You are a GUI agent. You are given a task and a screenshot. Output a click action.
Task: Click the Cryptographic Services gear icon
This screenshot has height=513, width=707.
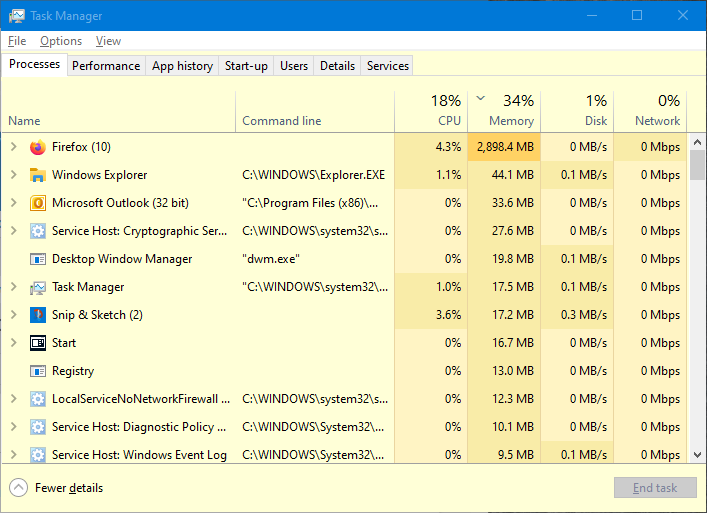coord(38,231)
